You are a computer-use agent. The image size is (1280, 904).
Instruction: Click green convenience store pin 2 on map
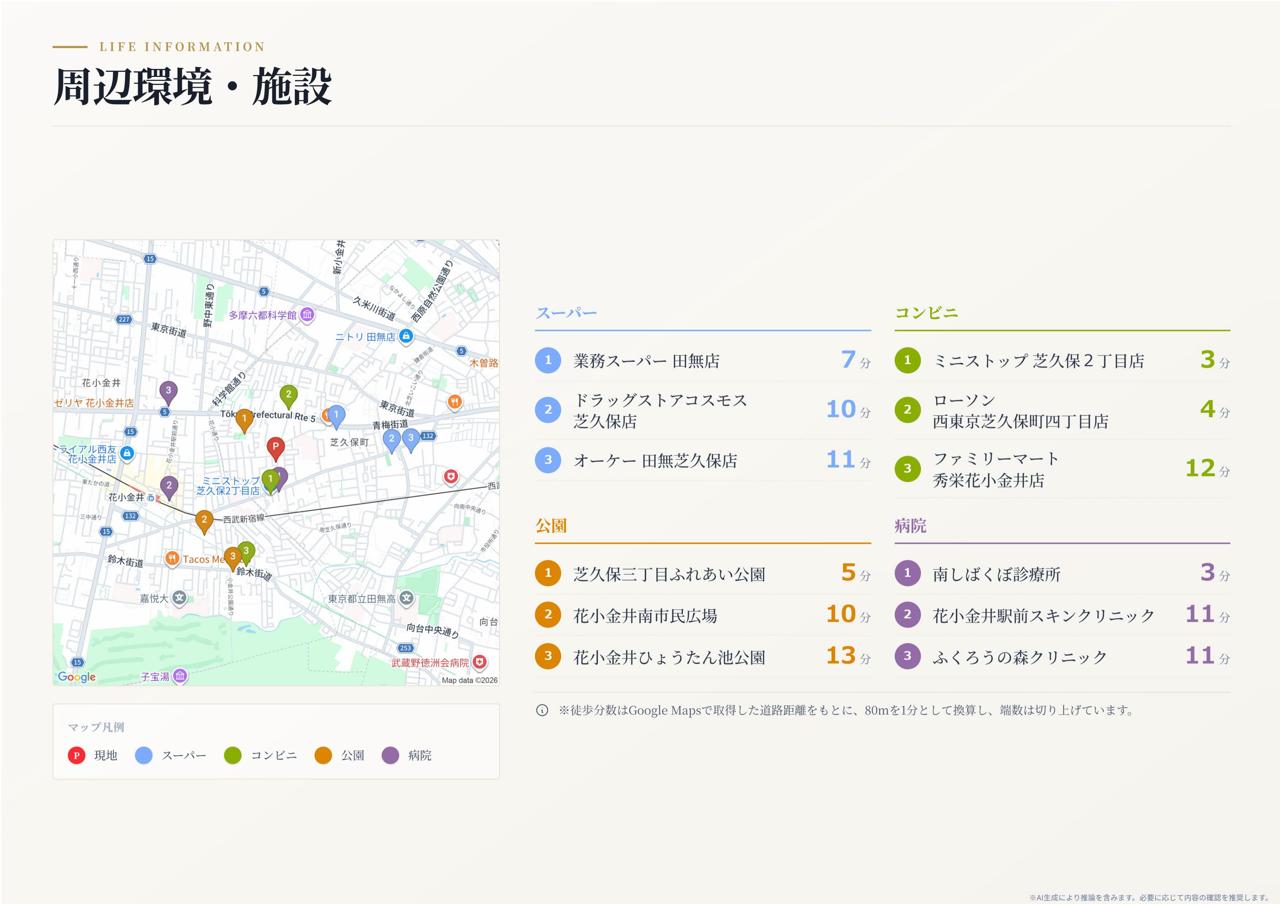pos(288,397)
